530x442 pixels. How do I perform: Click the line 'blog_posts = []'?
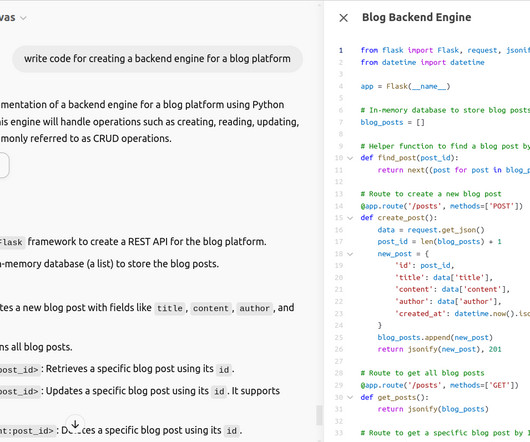point(392,122)
